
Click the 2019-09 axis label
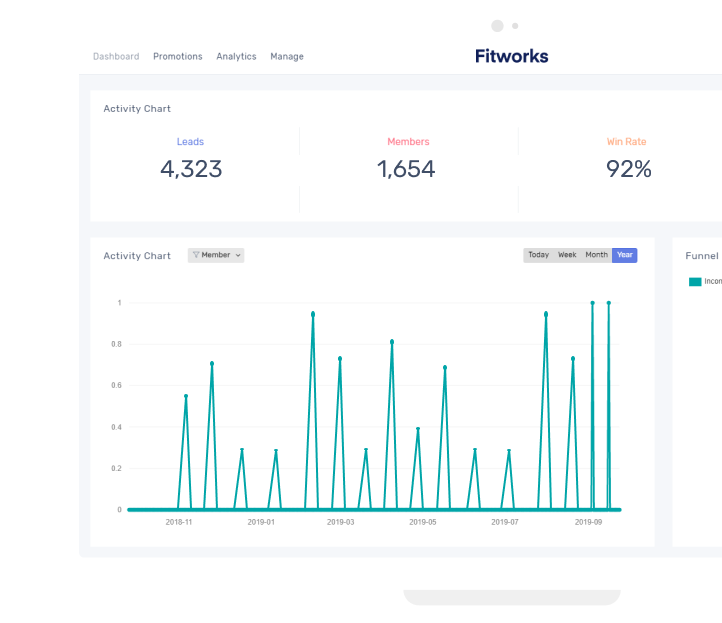tap(588, 522)
